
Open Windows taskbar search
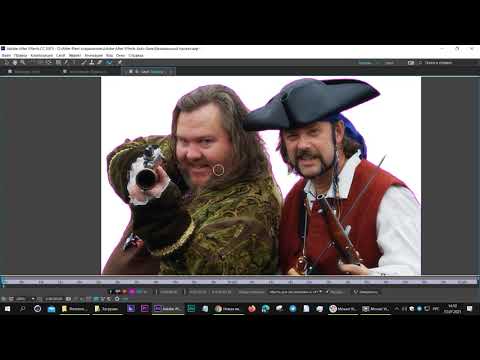pos(23,309)
